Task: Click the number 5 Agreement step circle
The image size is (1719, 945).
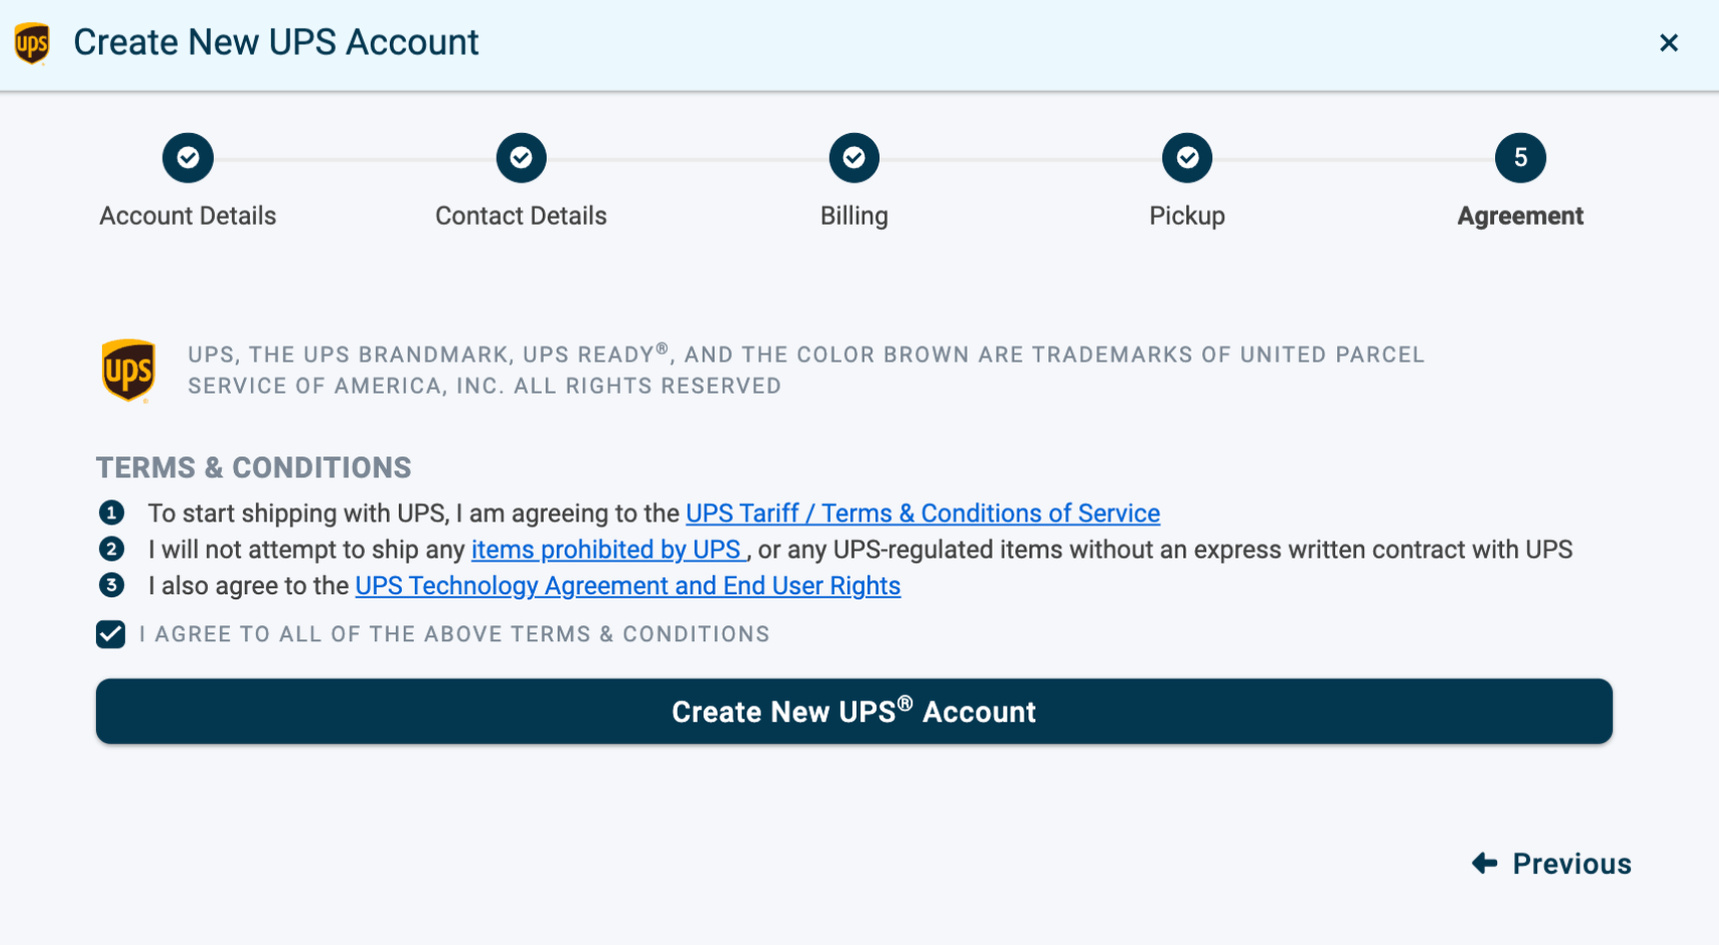Action: coord(1520,157)
